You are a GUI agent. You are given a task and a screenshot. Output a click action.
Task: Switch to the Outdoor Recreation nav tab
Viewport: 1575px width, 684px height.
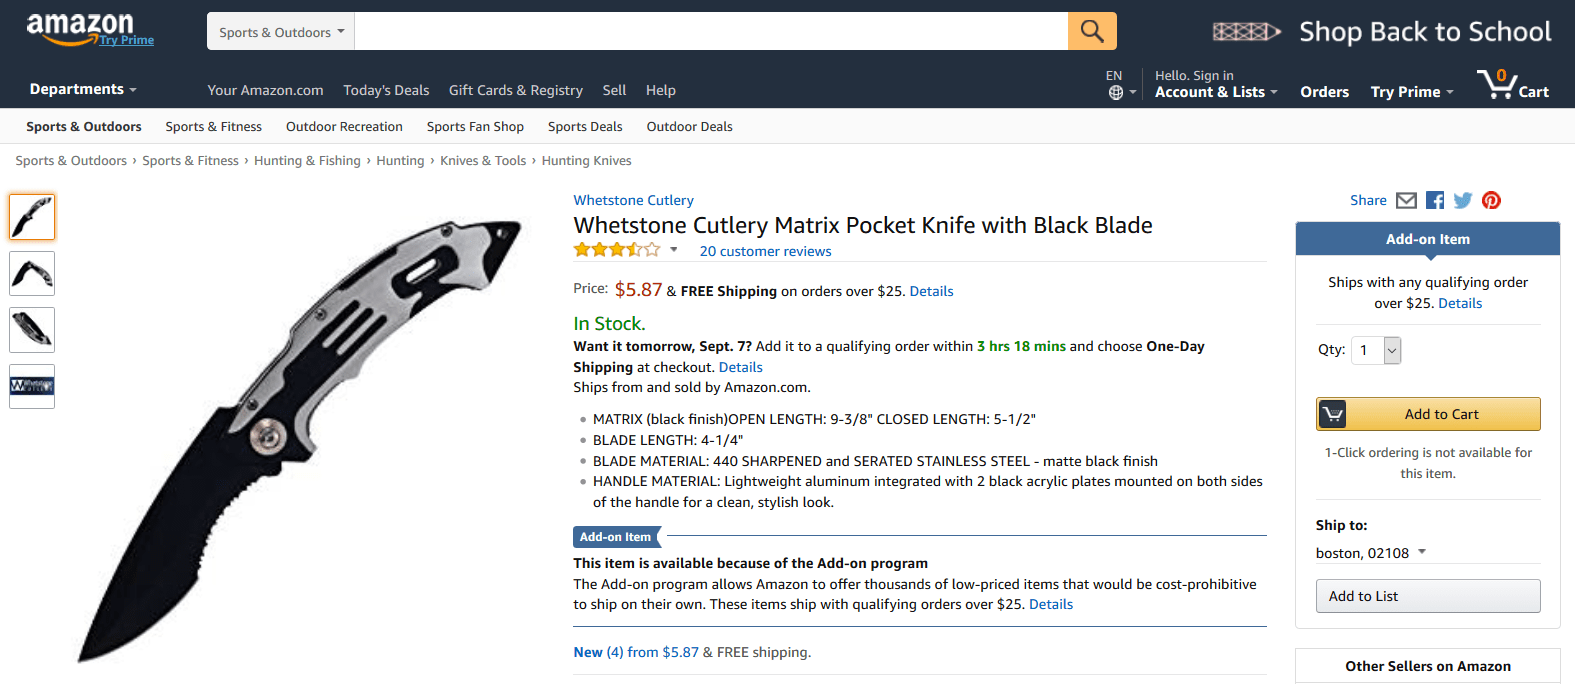pyautogui.click(x=344, y=126)
